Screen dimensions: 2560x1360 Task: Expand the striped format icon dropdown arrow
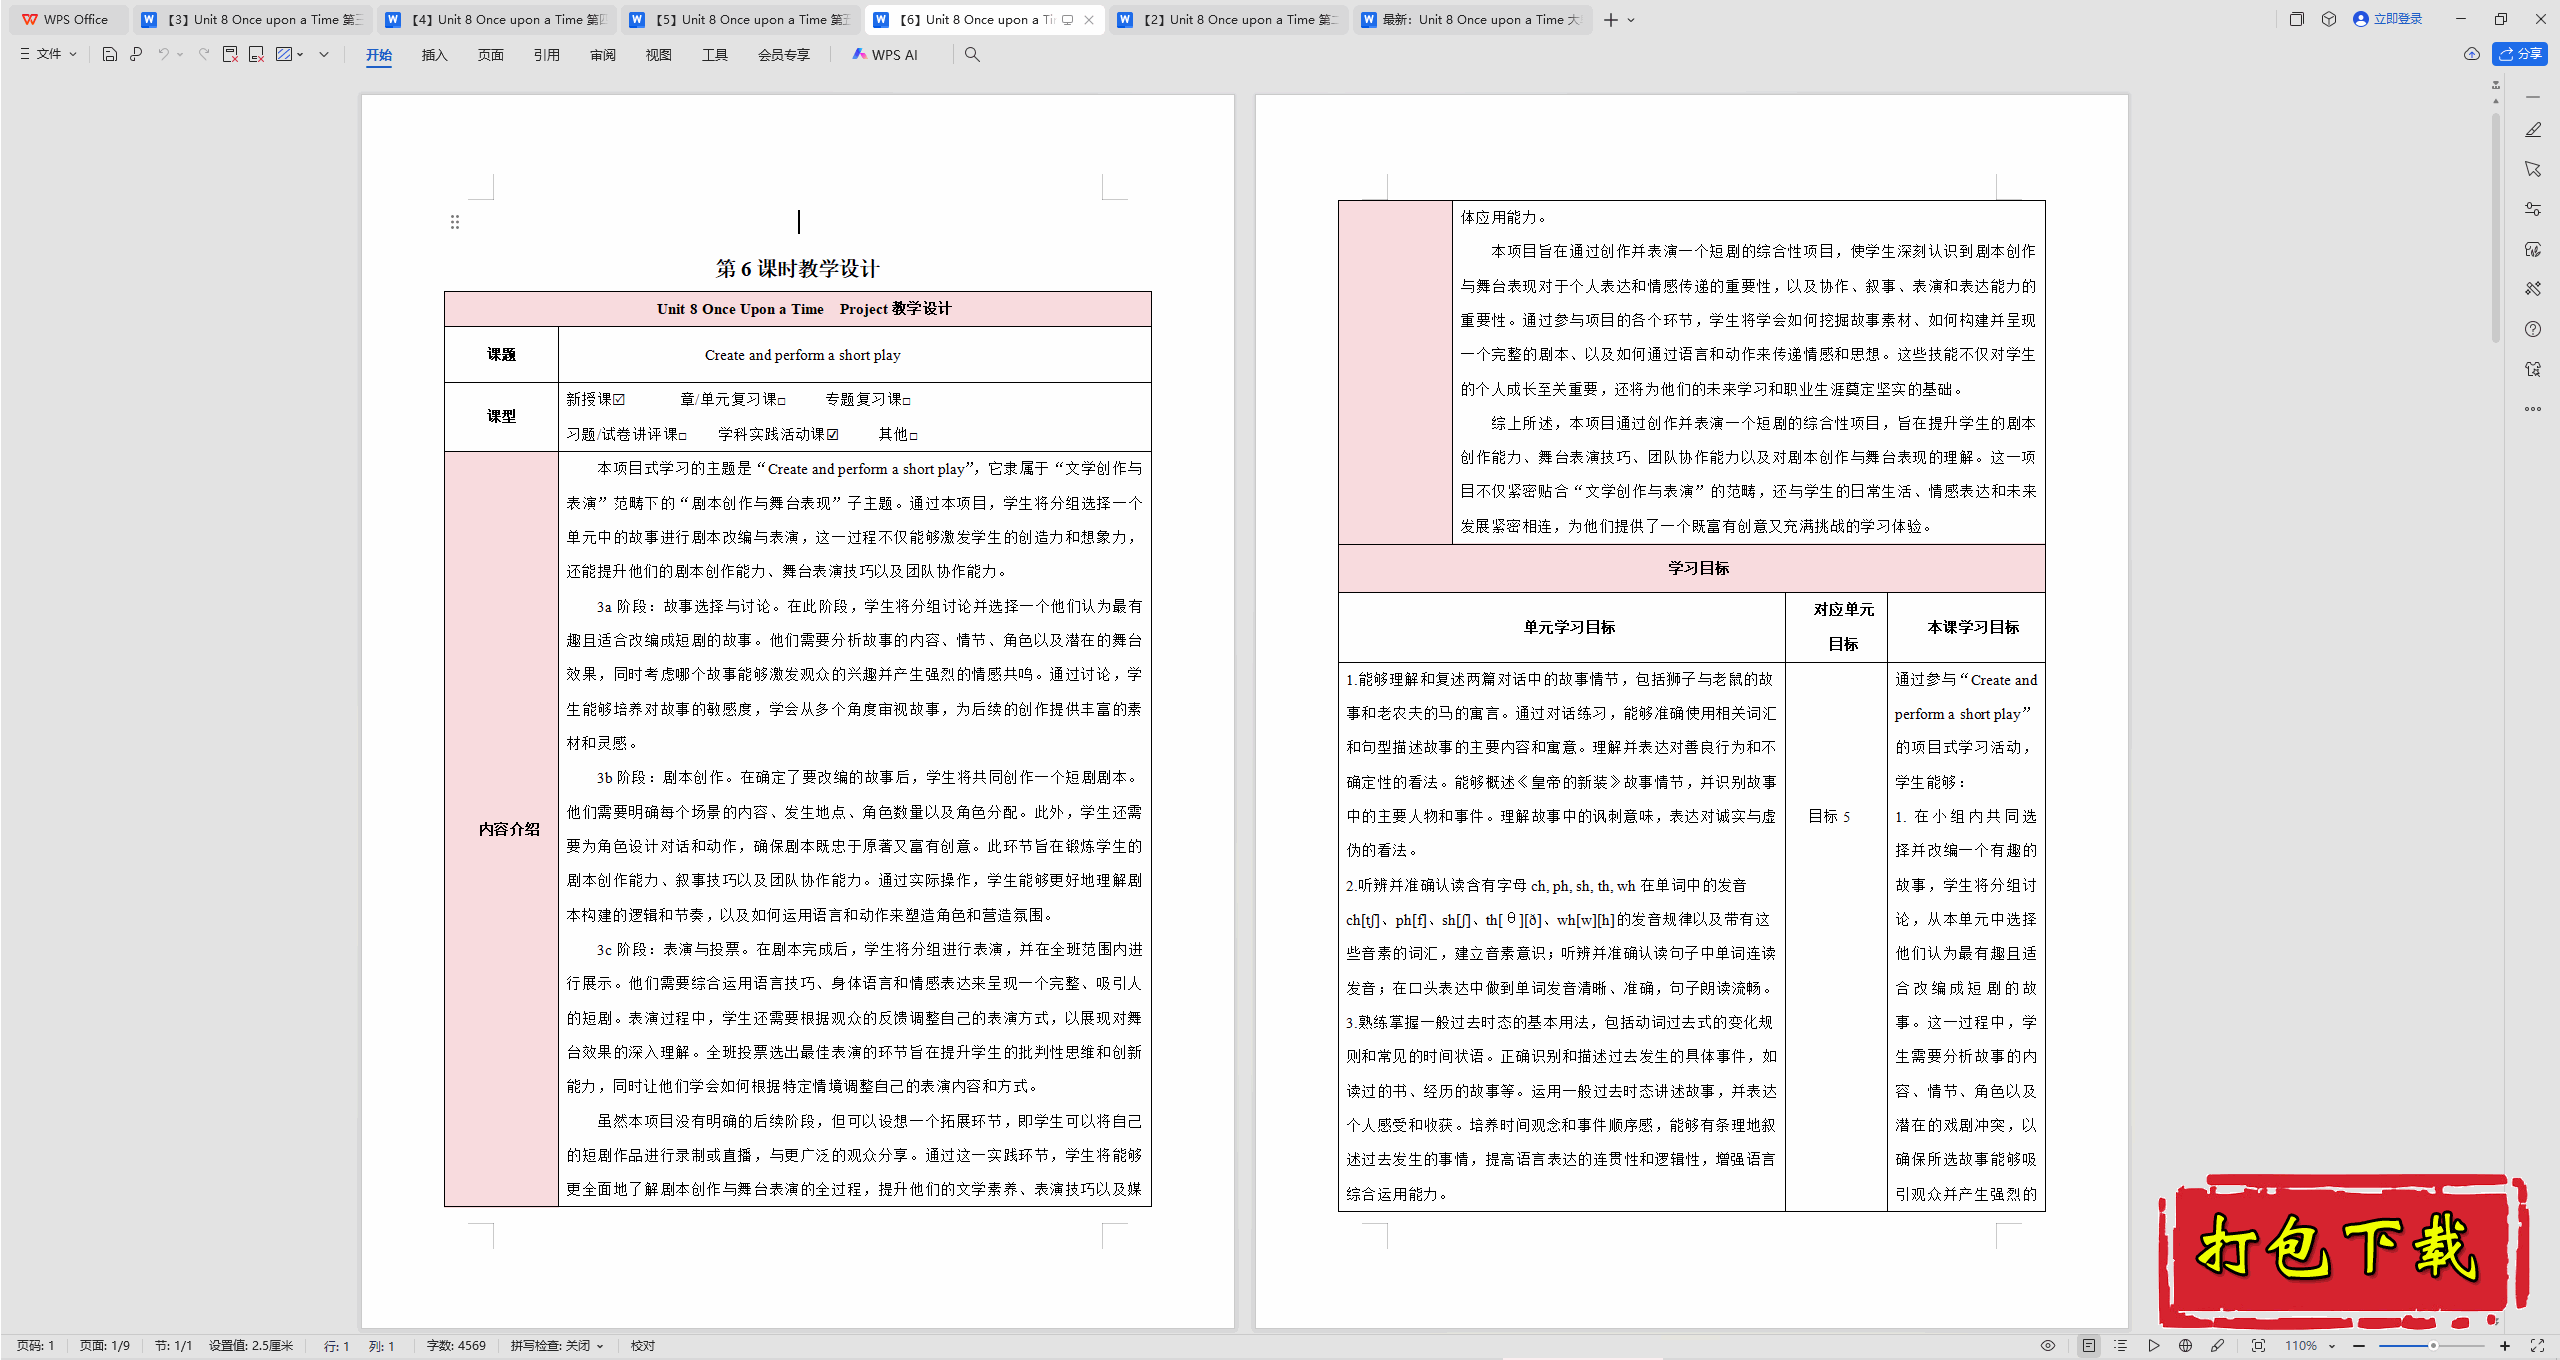click(x=300, y=54)
